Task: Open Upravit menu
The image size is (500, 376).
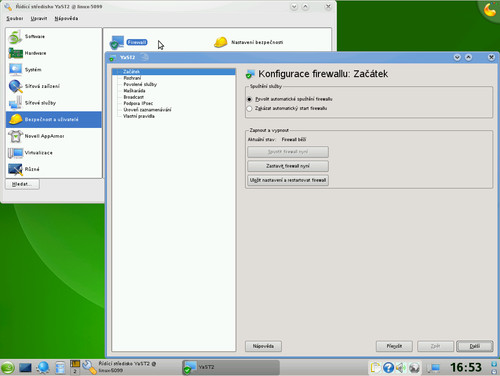Action: click(39, 18)
